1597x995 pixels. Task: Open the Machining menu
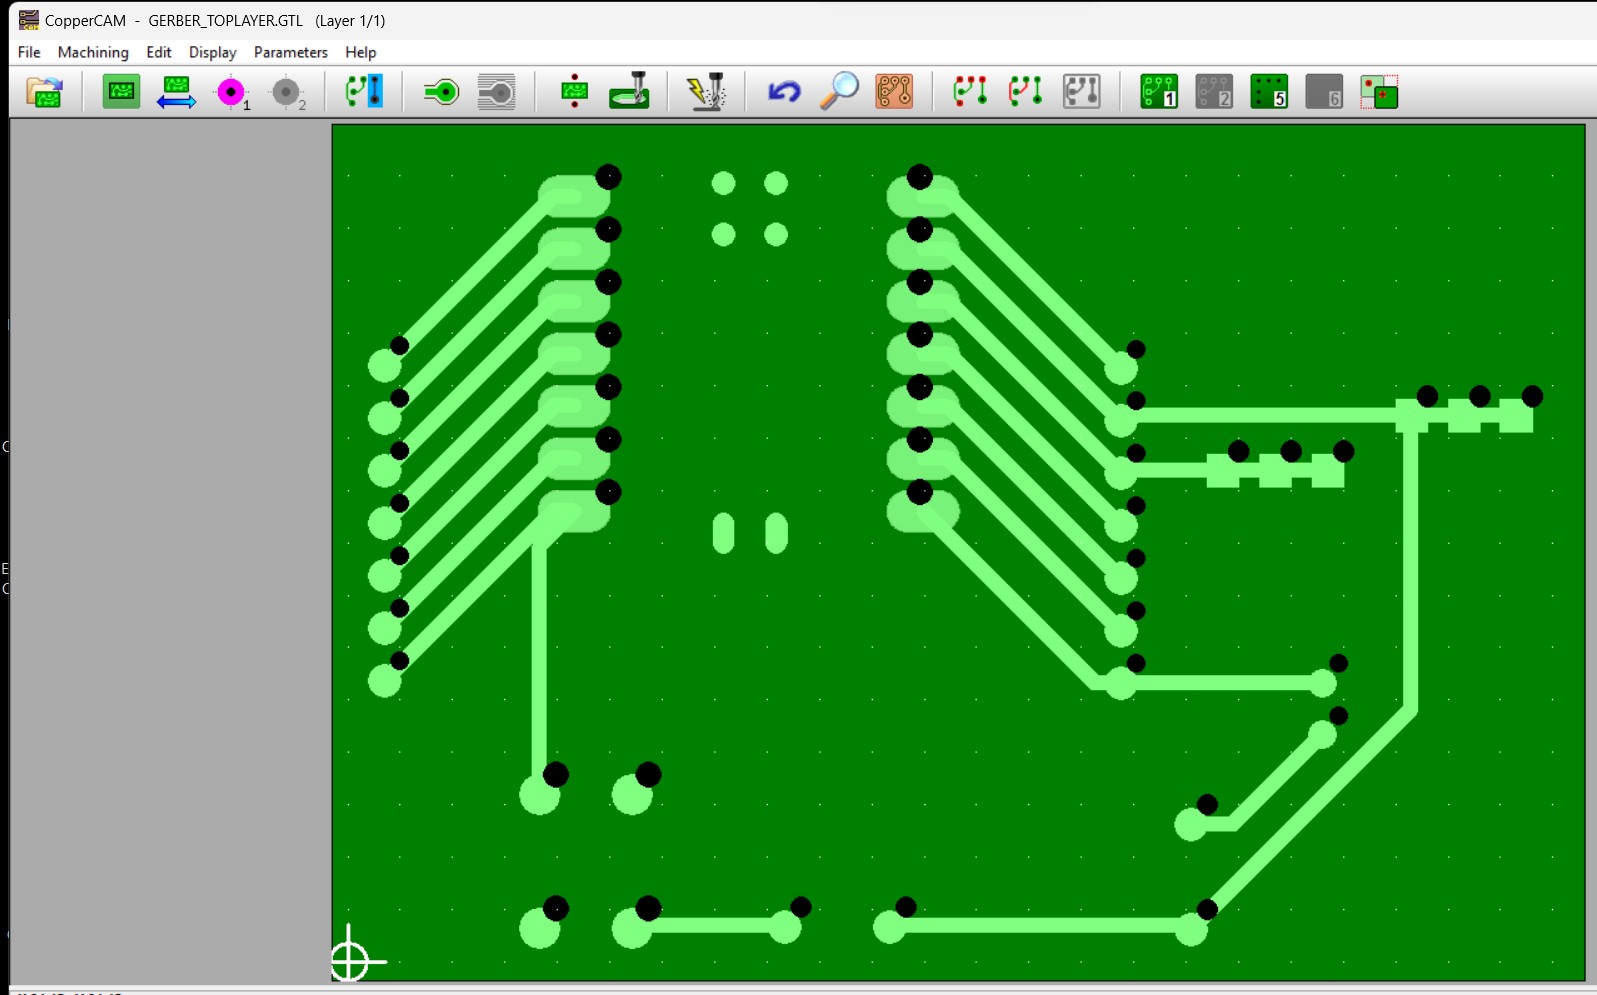pyautogui.click(x=93, y=52)
